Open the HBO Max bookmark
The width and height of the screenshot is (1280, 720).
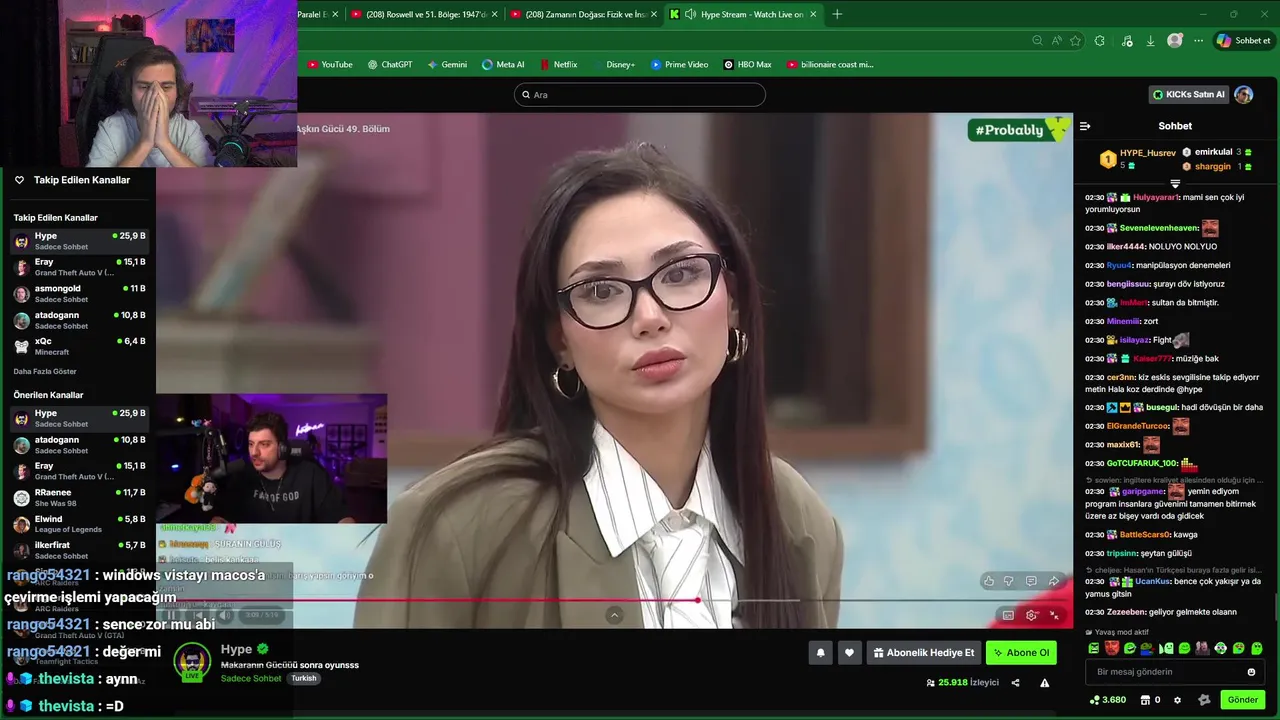(x=747, y=64)
